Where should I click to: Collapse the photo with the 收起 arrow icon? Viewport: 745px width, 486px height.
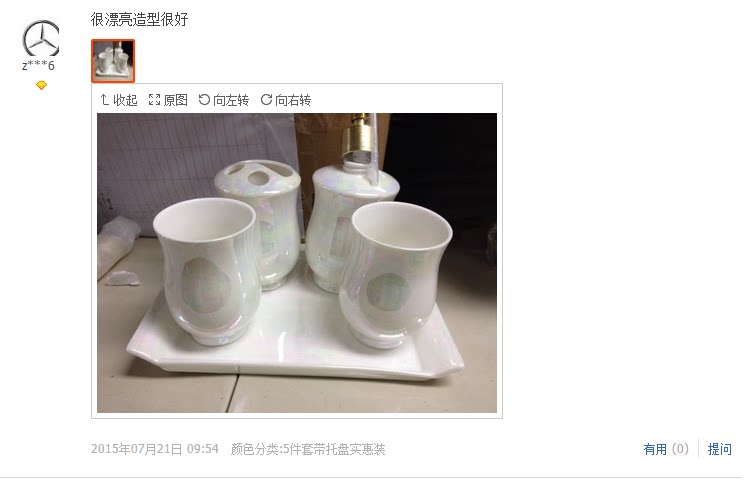click(105, 100)
